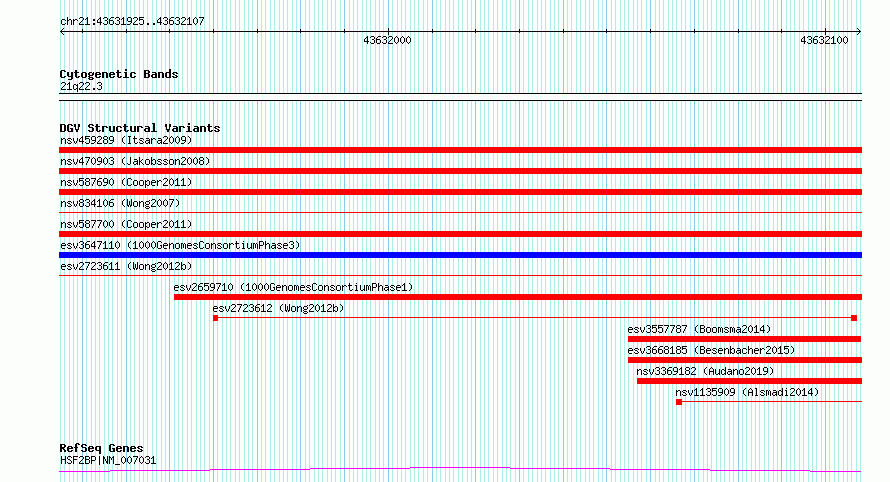
Task: Click the 43632000 ruler position label
Action: coord(387,40)
